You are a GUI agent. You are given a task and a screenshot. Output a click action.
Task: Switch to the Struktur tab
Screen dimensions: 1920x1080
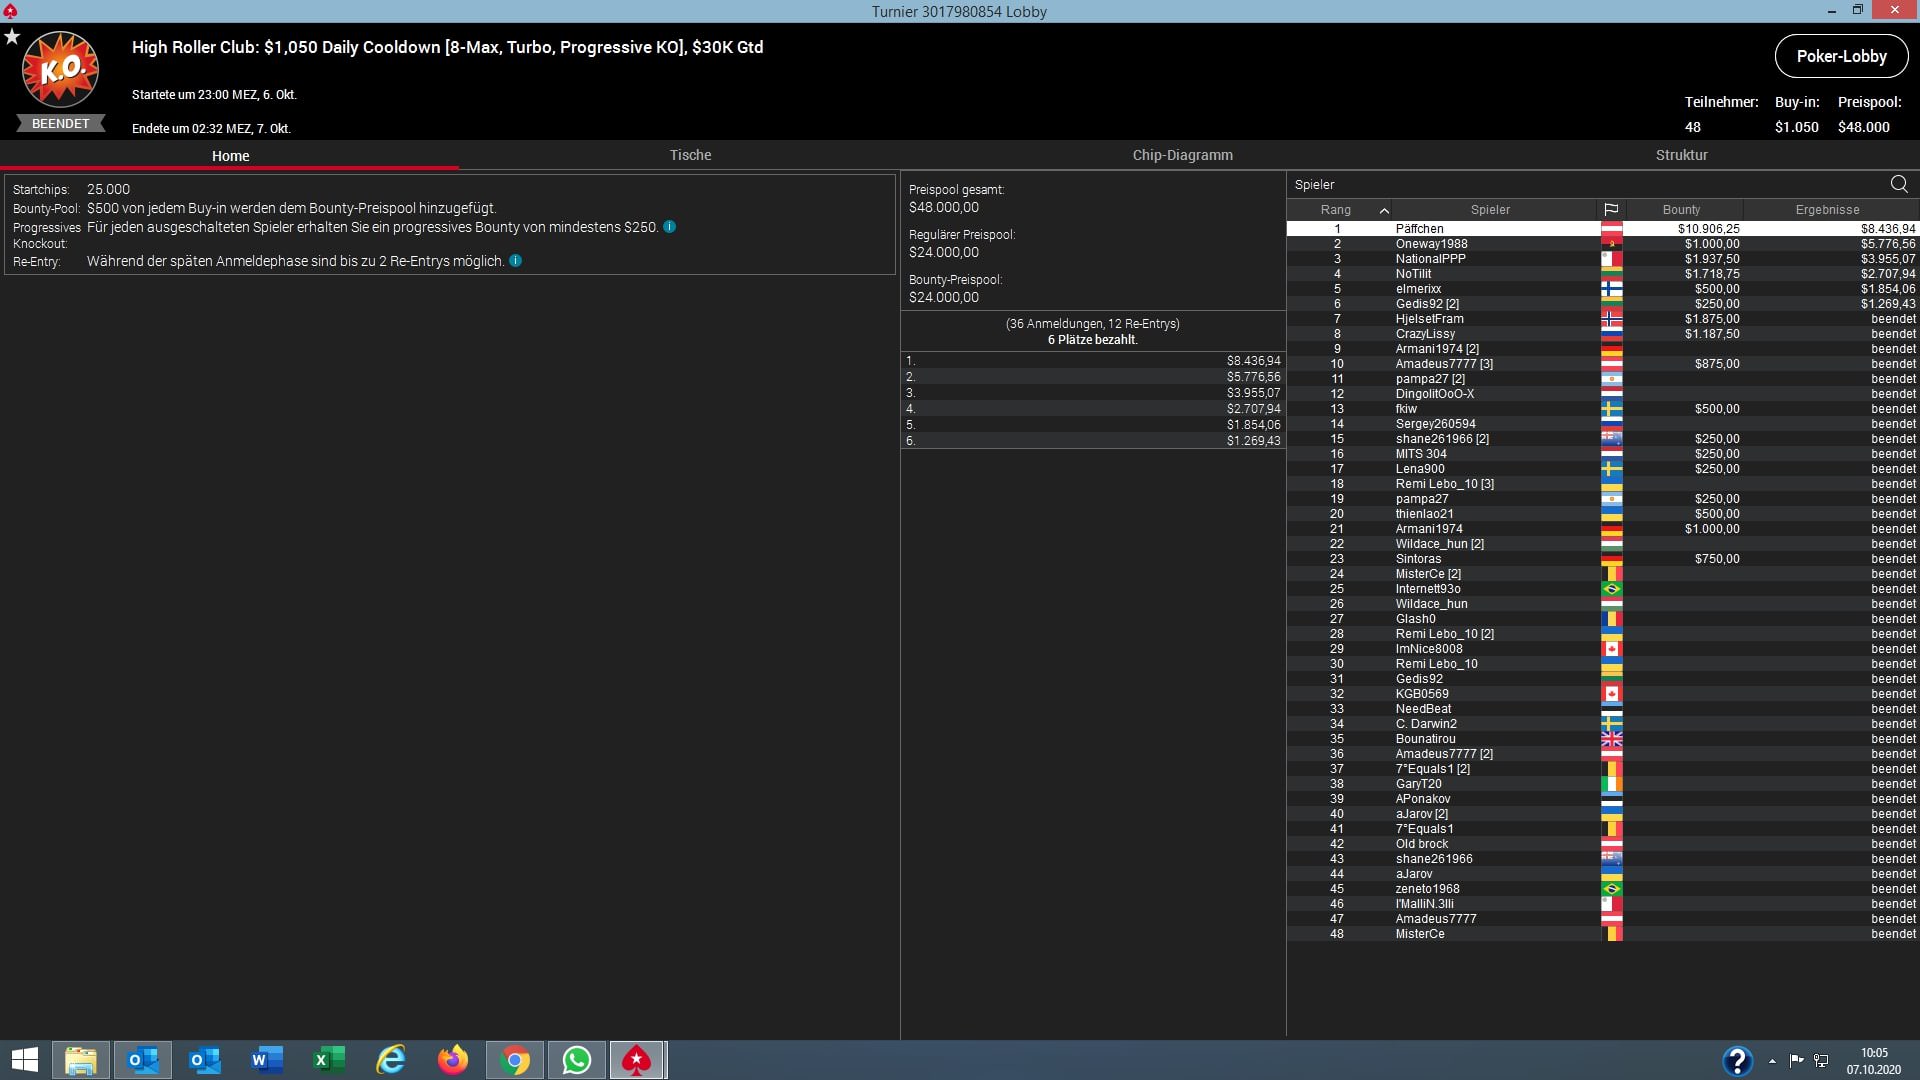1681,155
